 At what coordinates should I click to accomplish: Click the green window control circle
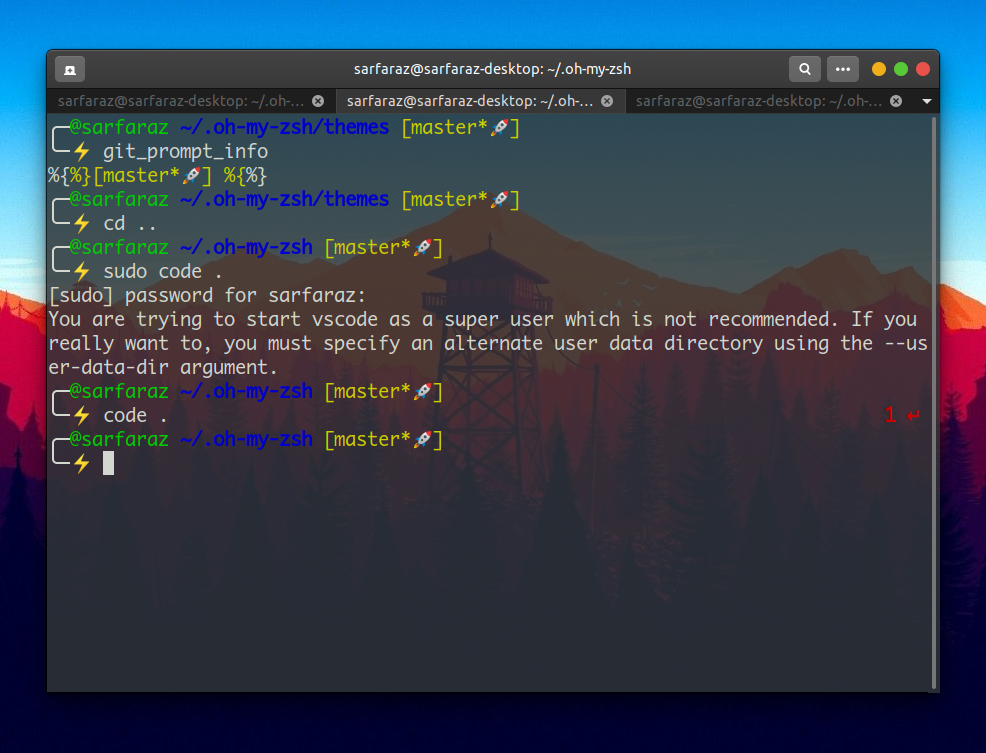coord(901,69)
